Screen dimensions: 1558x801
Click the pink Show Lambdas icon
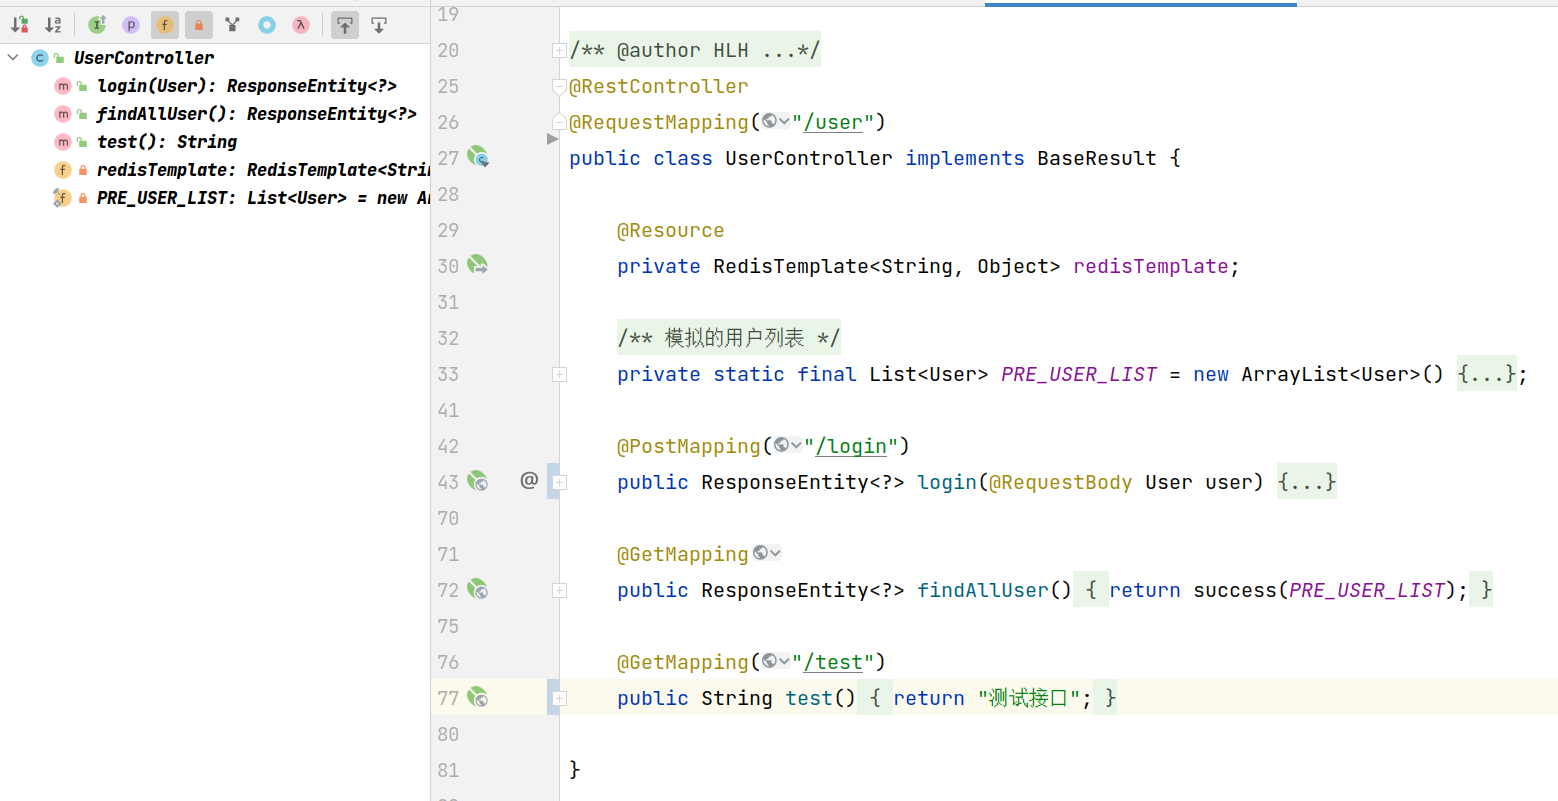pyautogui.click(x=301, y=25)
